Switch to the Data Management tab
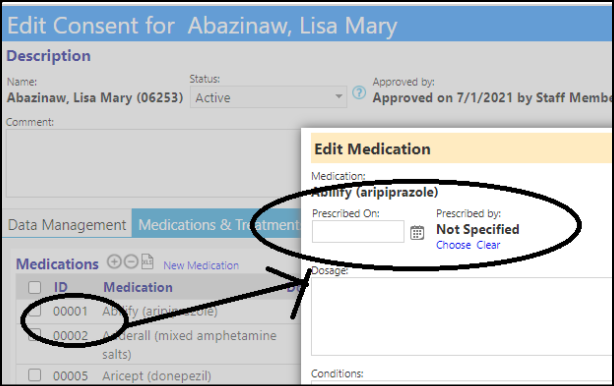Viewport: 614px width, 386px height. pos(67,225)
